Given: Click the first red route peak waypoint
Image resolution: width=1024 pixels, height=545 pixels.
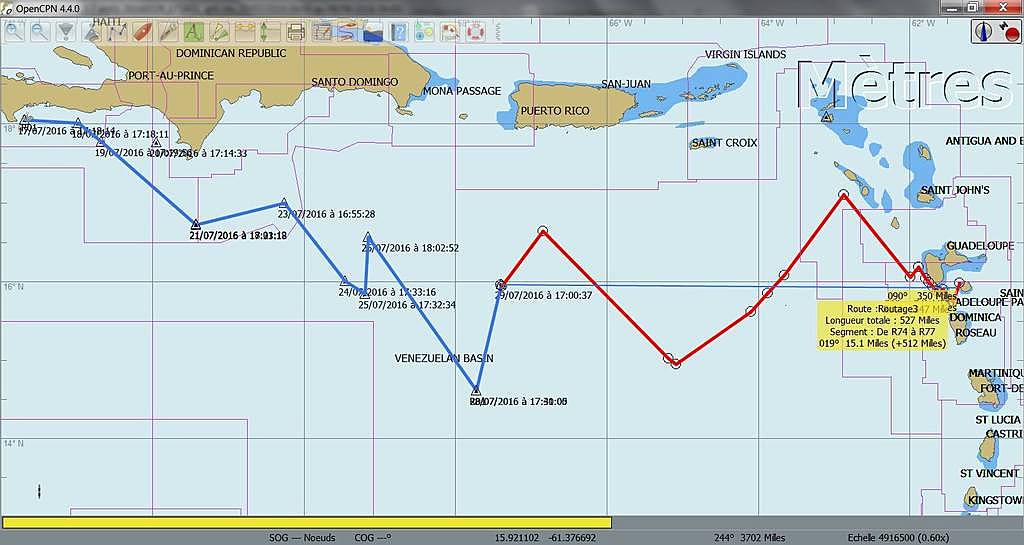Looking at the screenshot, I should [543, 230].
